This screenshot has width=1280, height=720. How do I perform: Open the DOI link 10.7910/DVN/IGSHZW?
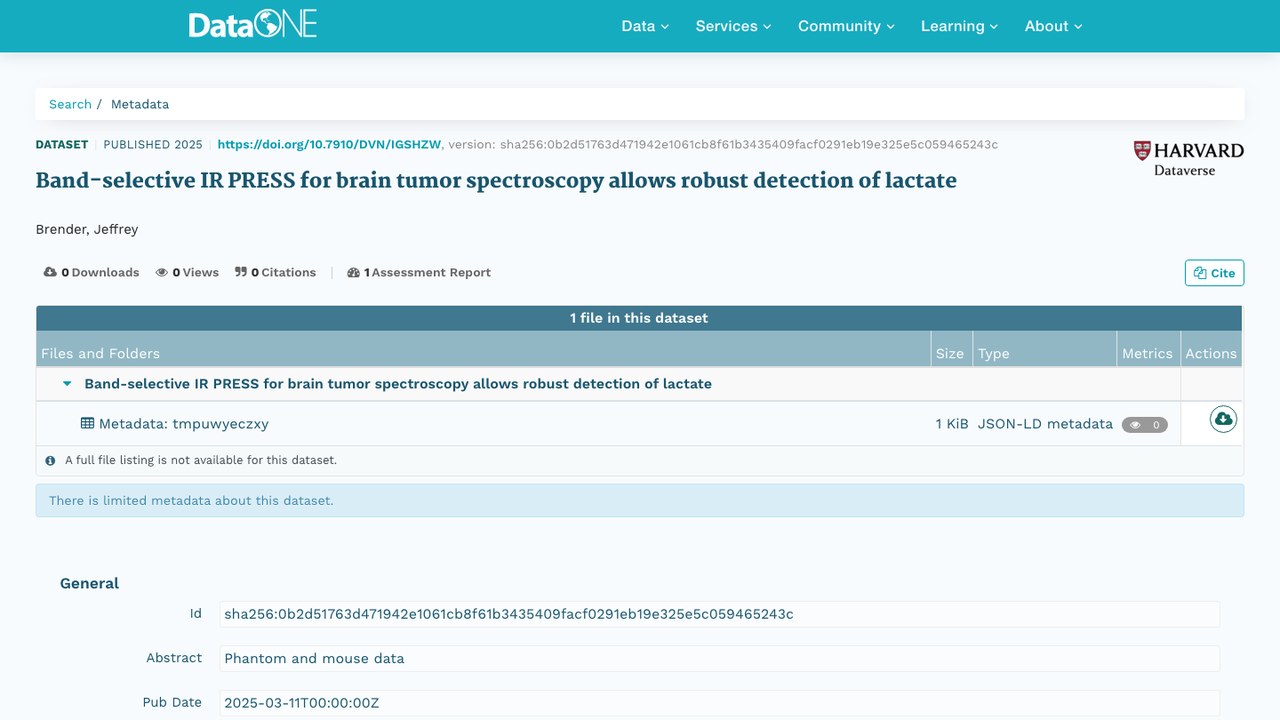point(329,144)
